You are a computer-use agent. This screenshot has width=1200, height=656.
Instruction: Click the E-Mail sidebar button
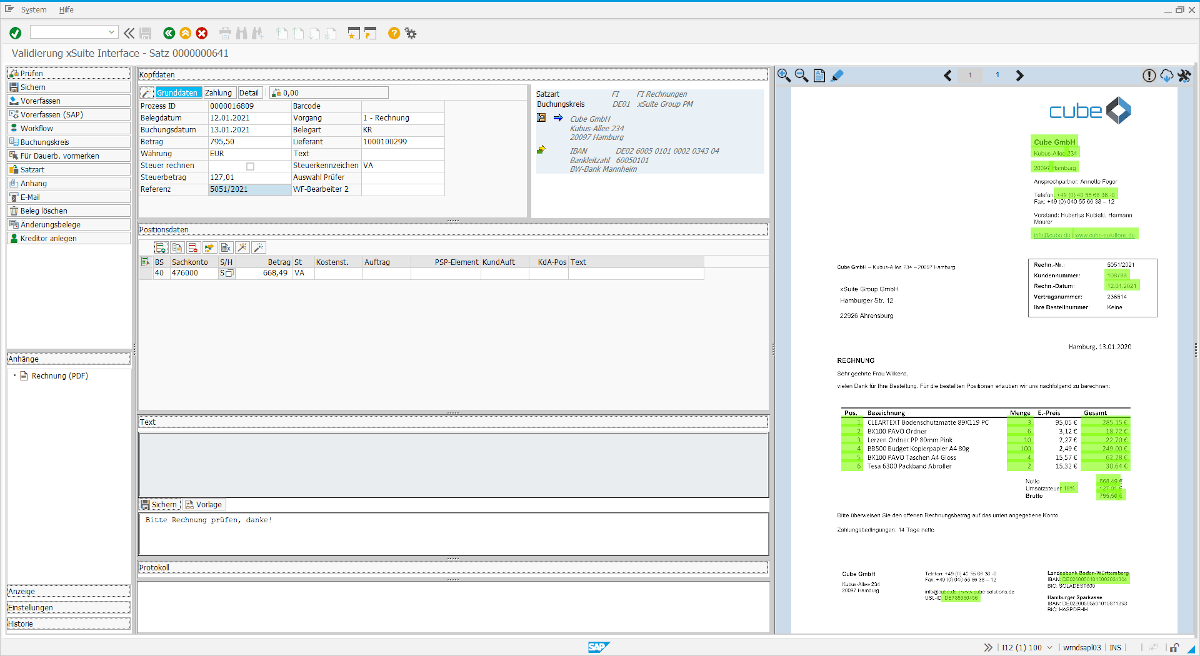[x=69, y=197]
